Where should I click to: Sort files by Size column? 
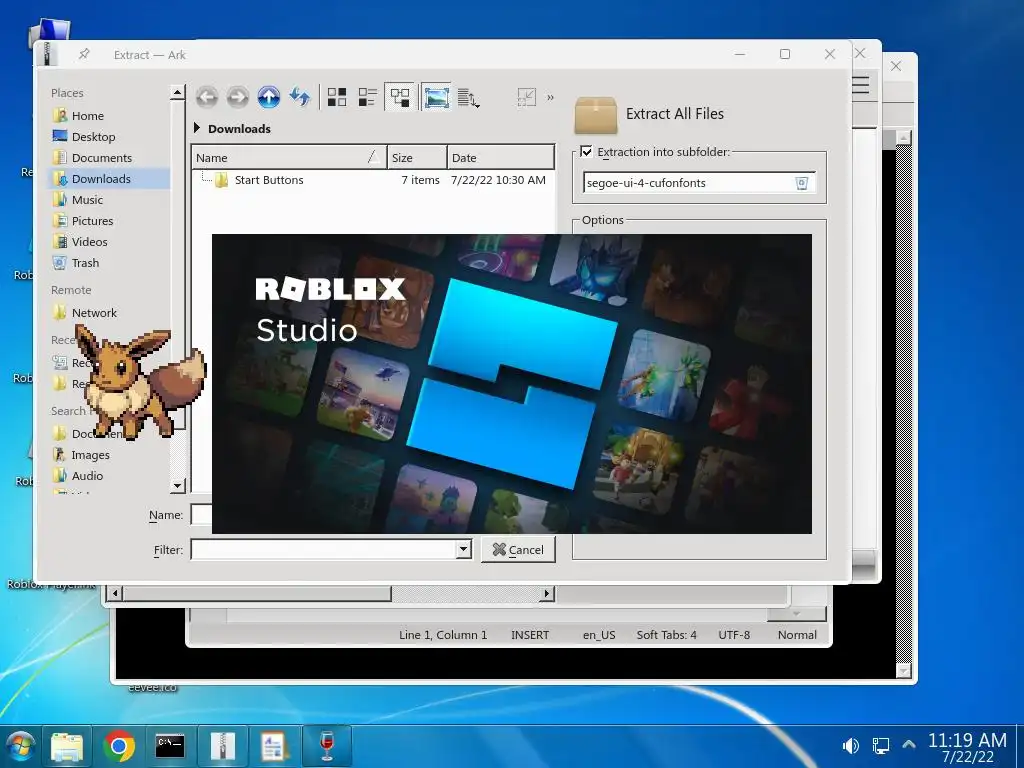[x=417, y=157]
